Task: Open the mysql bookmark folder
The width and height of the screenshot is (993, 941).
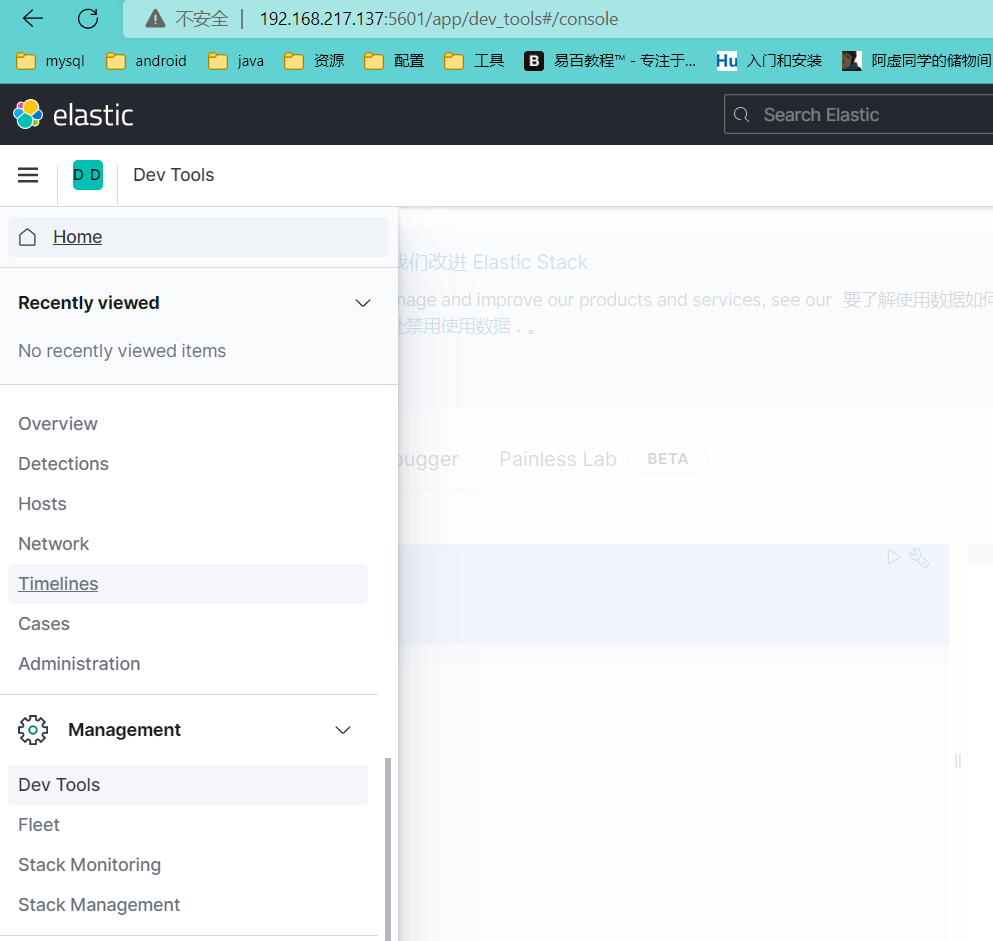Action: [50, 61]
